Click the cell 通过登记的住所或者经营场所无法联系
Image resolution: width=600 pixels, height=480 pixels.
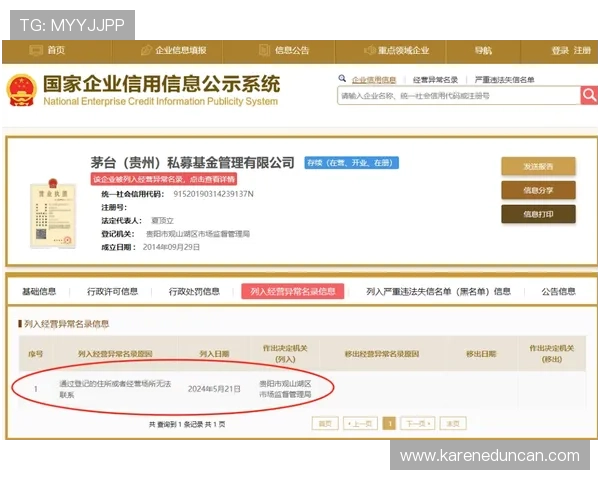115,389
